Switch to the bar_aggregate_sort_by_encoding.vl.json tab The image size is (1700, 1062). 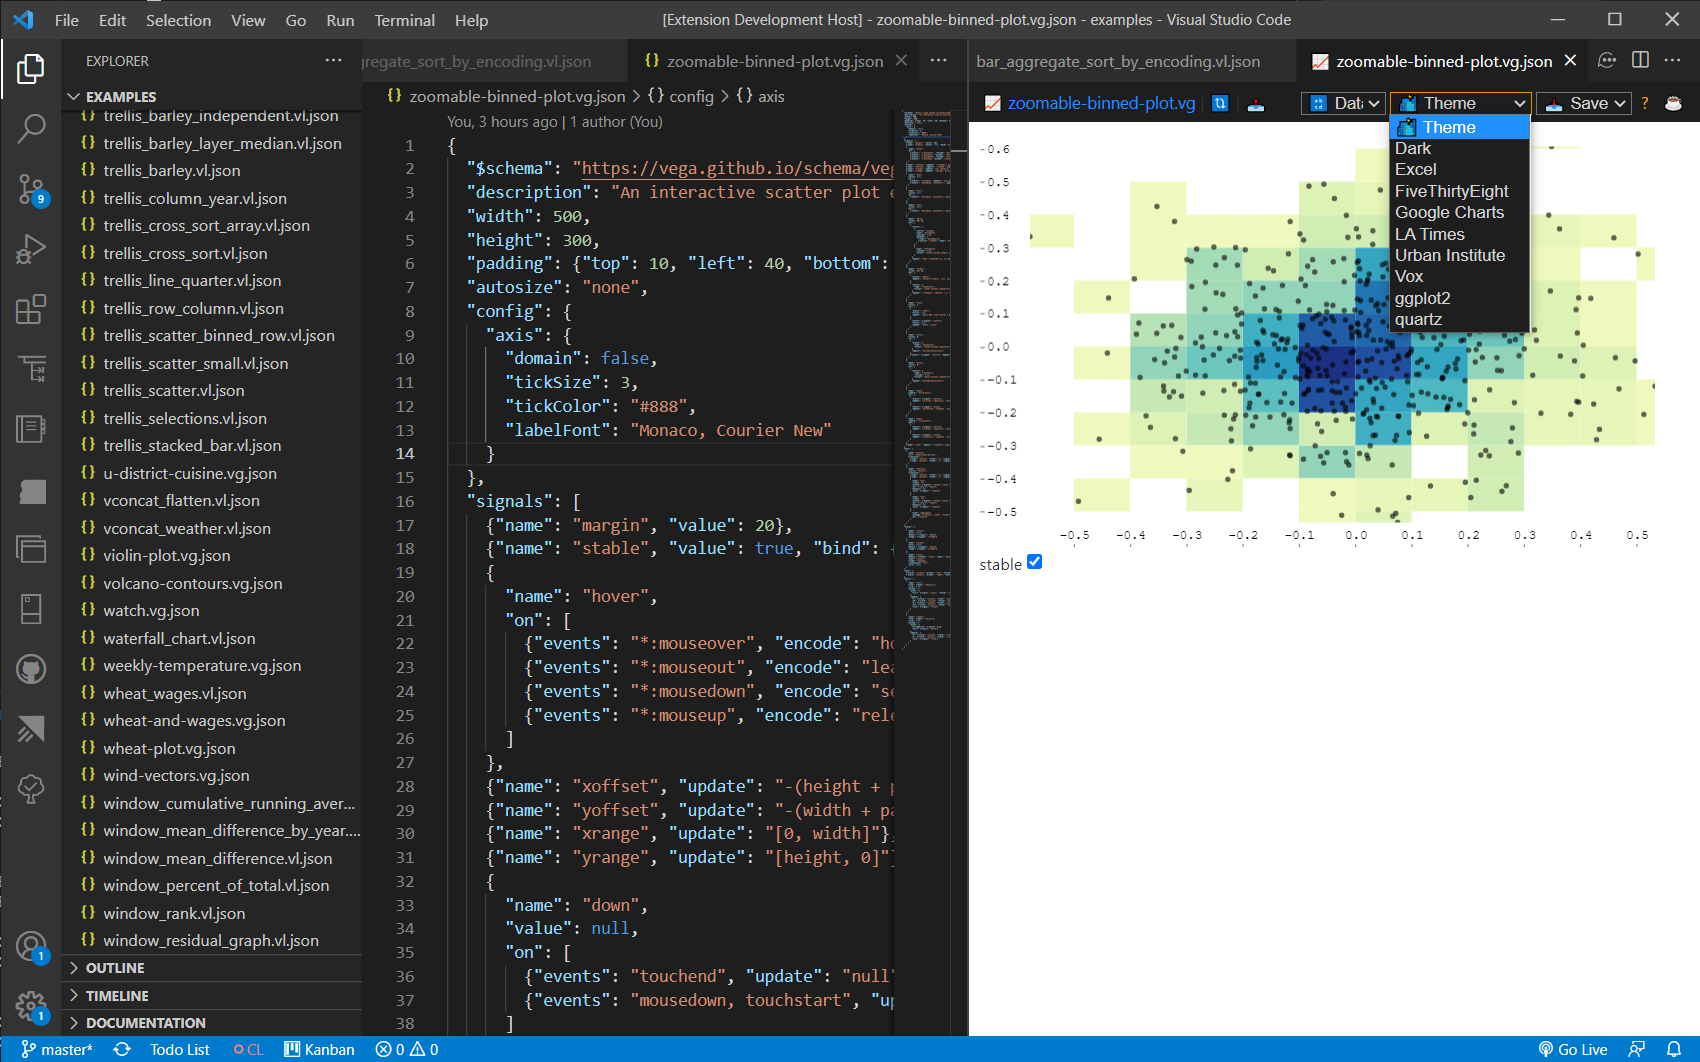[x=1116, y=61]
